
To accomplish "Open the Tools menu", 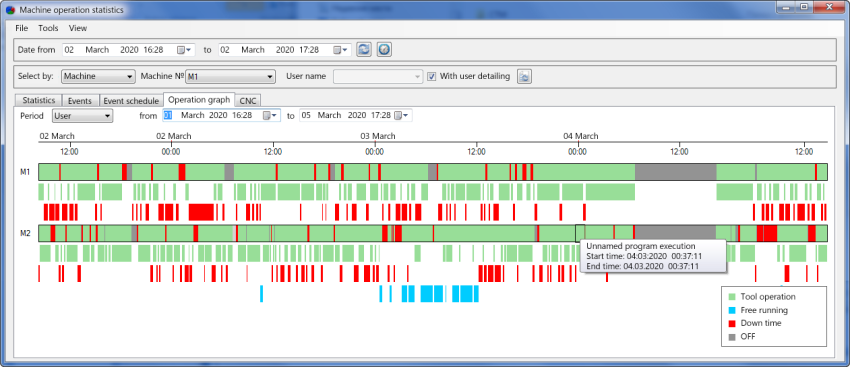I will [48, 28].
